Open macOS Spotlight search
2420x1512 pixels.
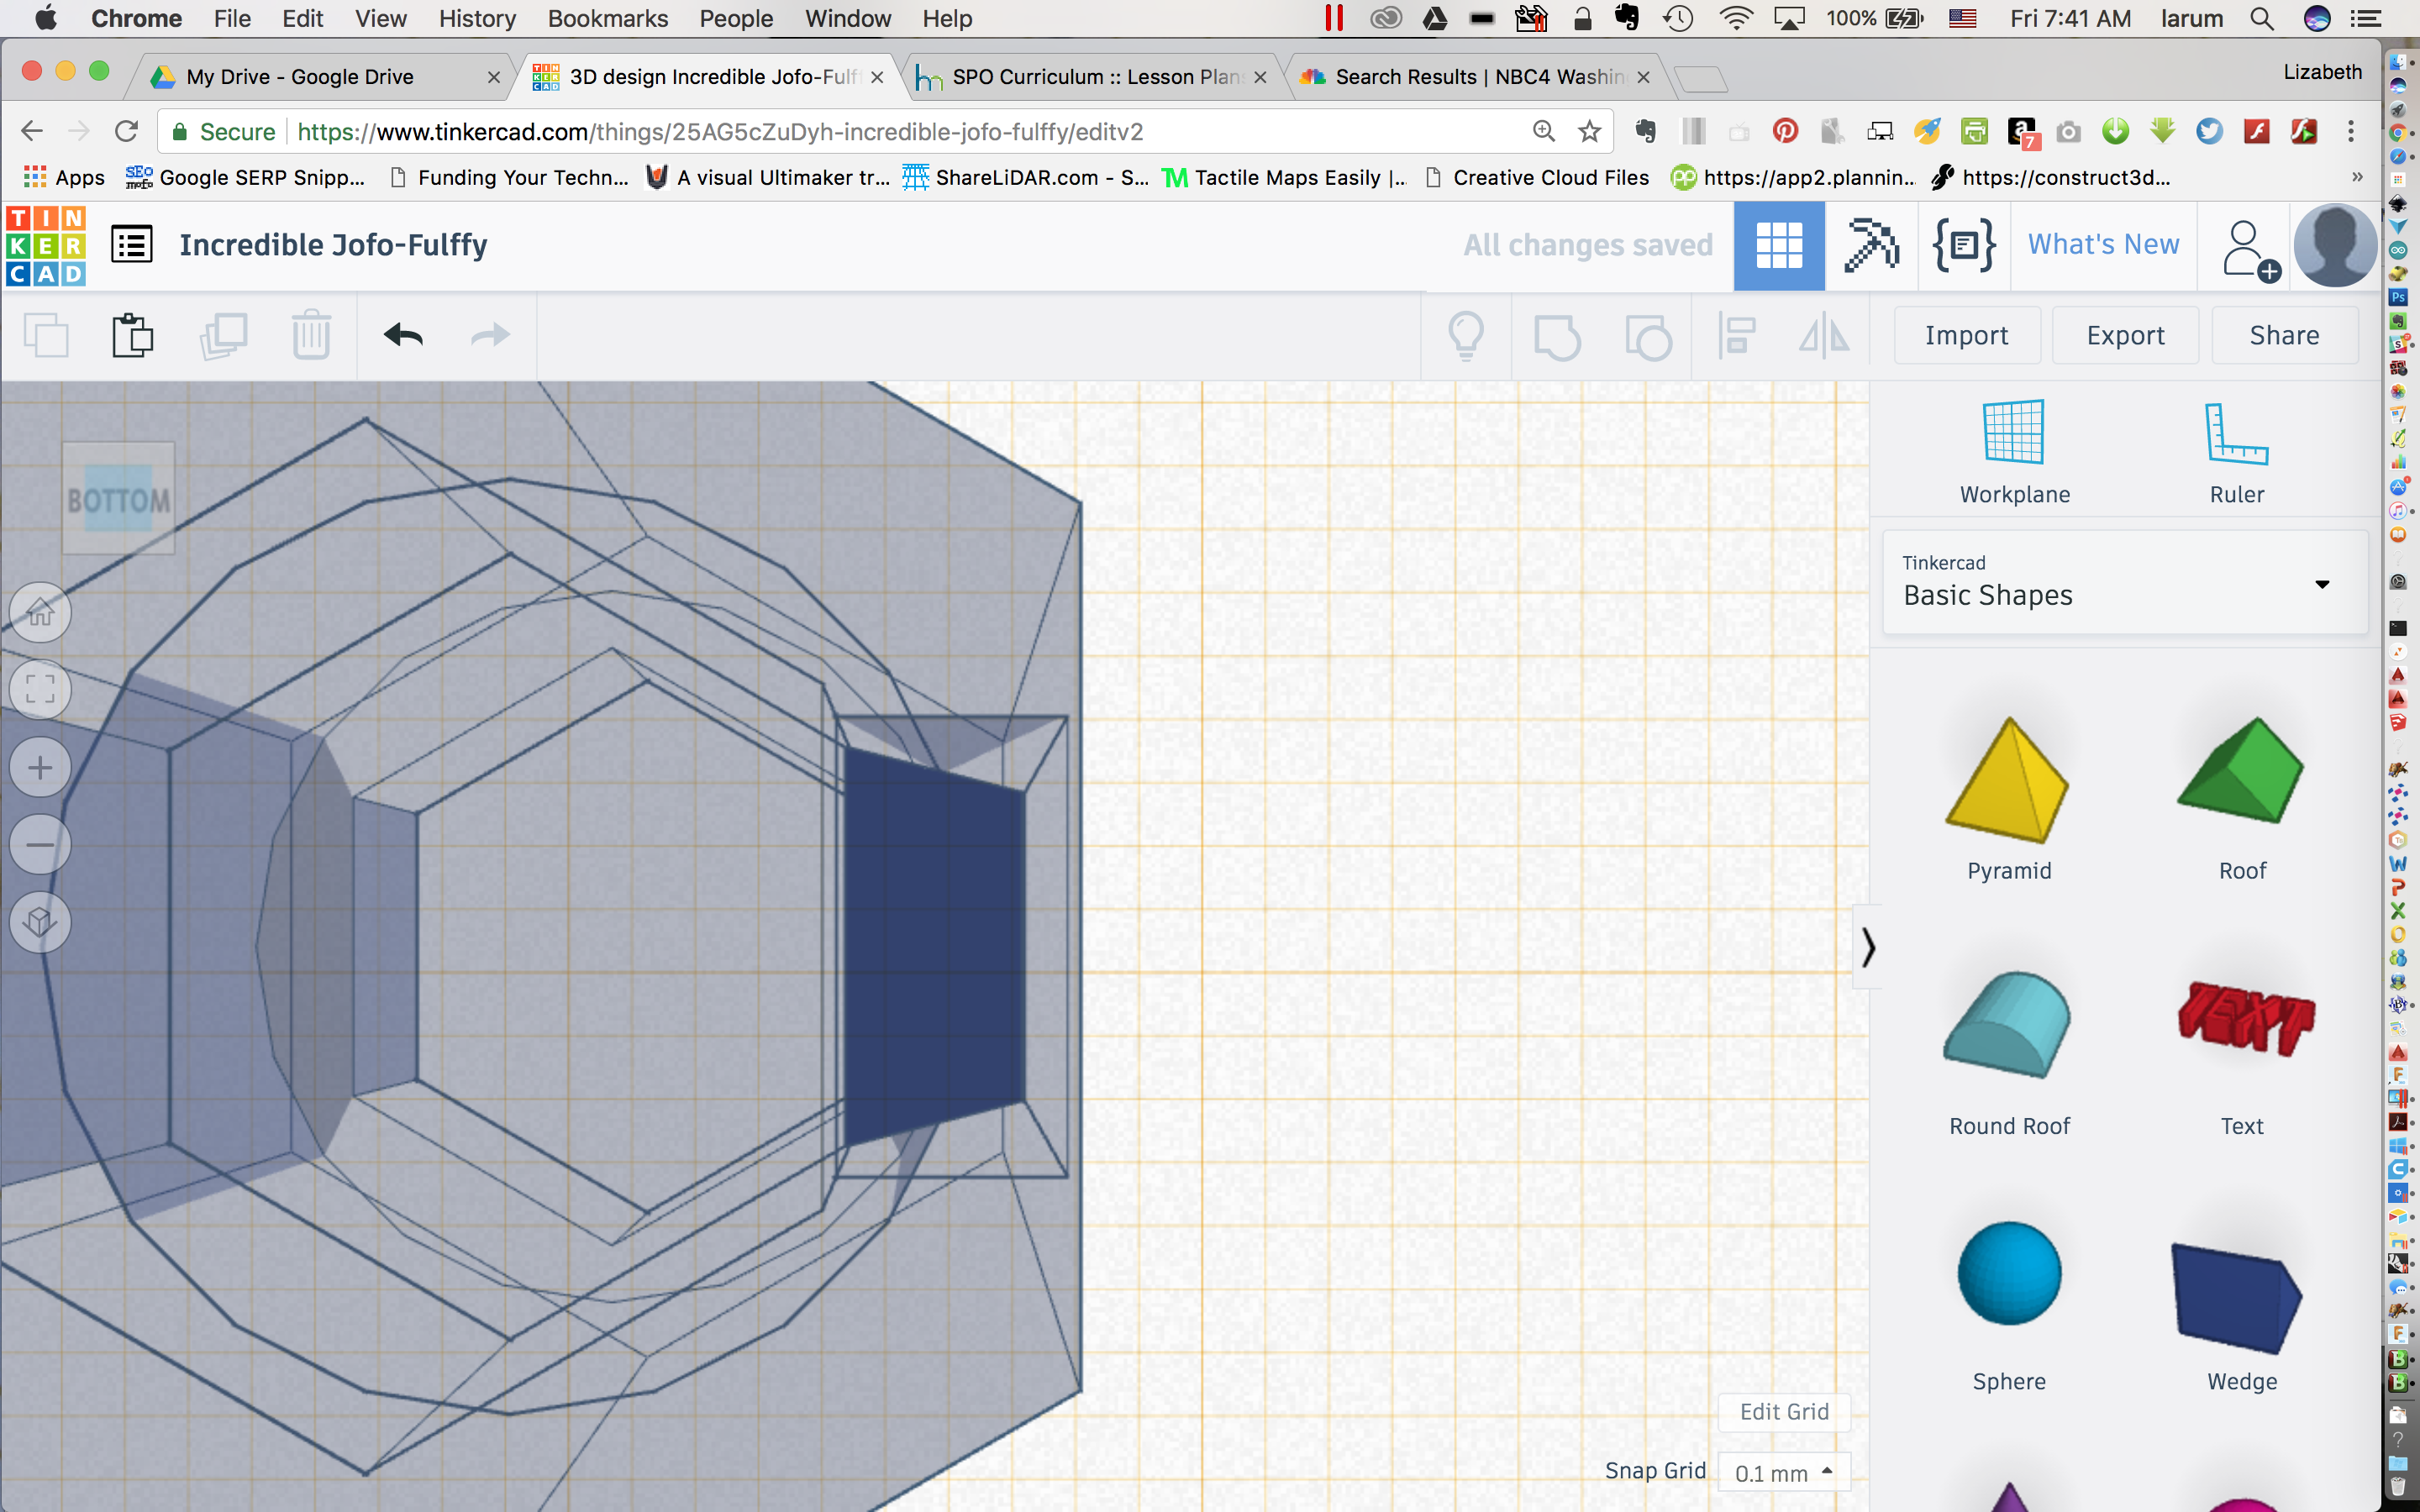pyautogui.click(x=2262, y=19)
